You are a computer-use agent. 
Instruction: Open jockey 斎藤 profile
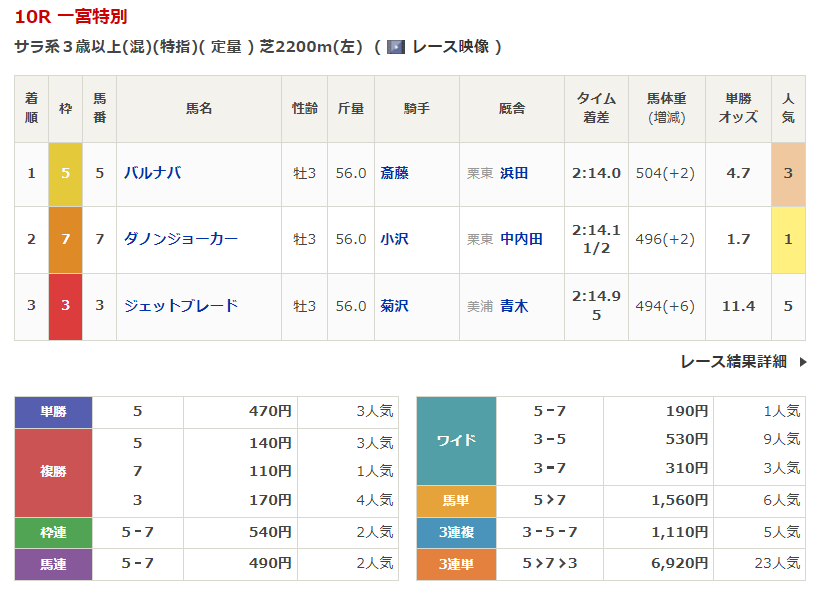(394, 173)
